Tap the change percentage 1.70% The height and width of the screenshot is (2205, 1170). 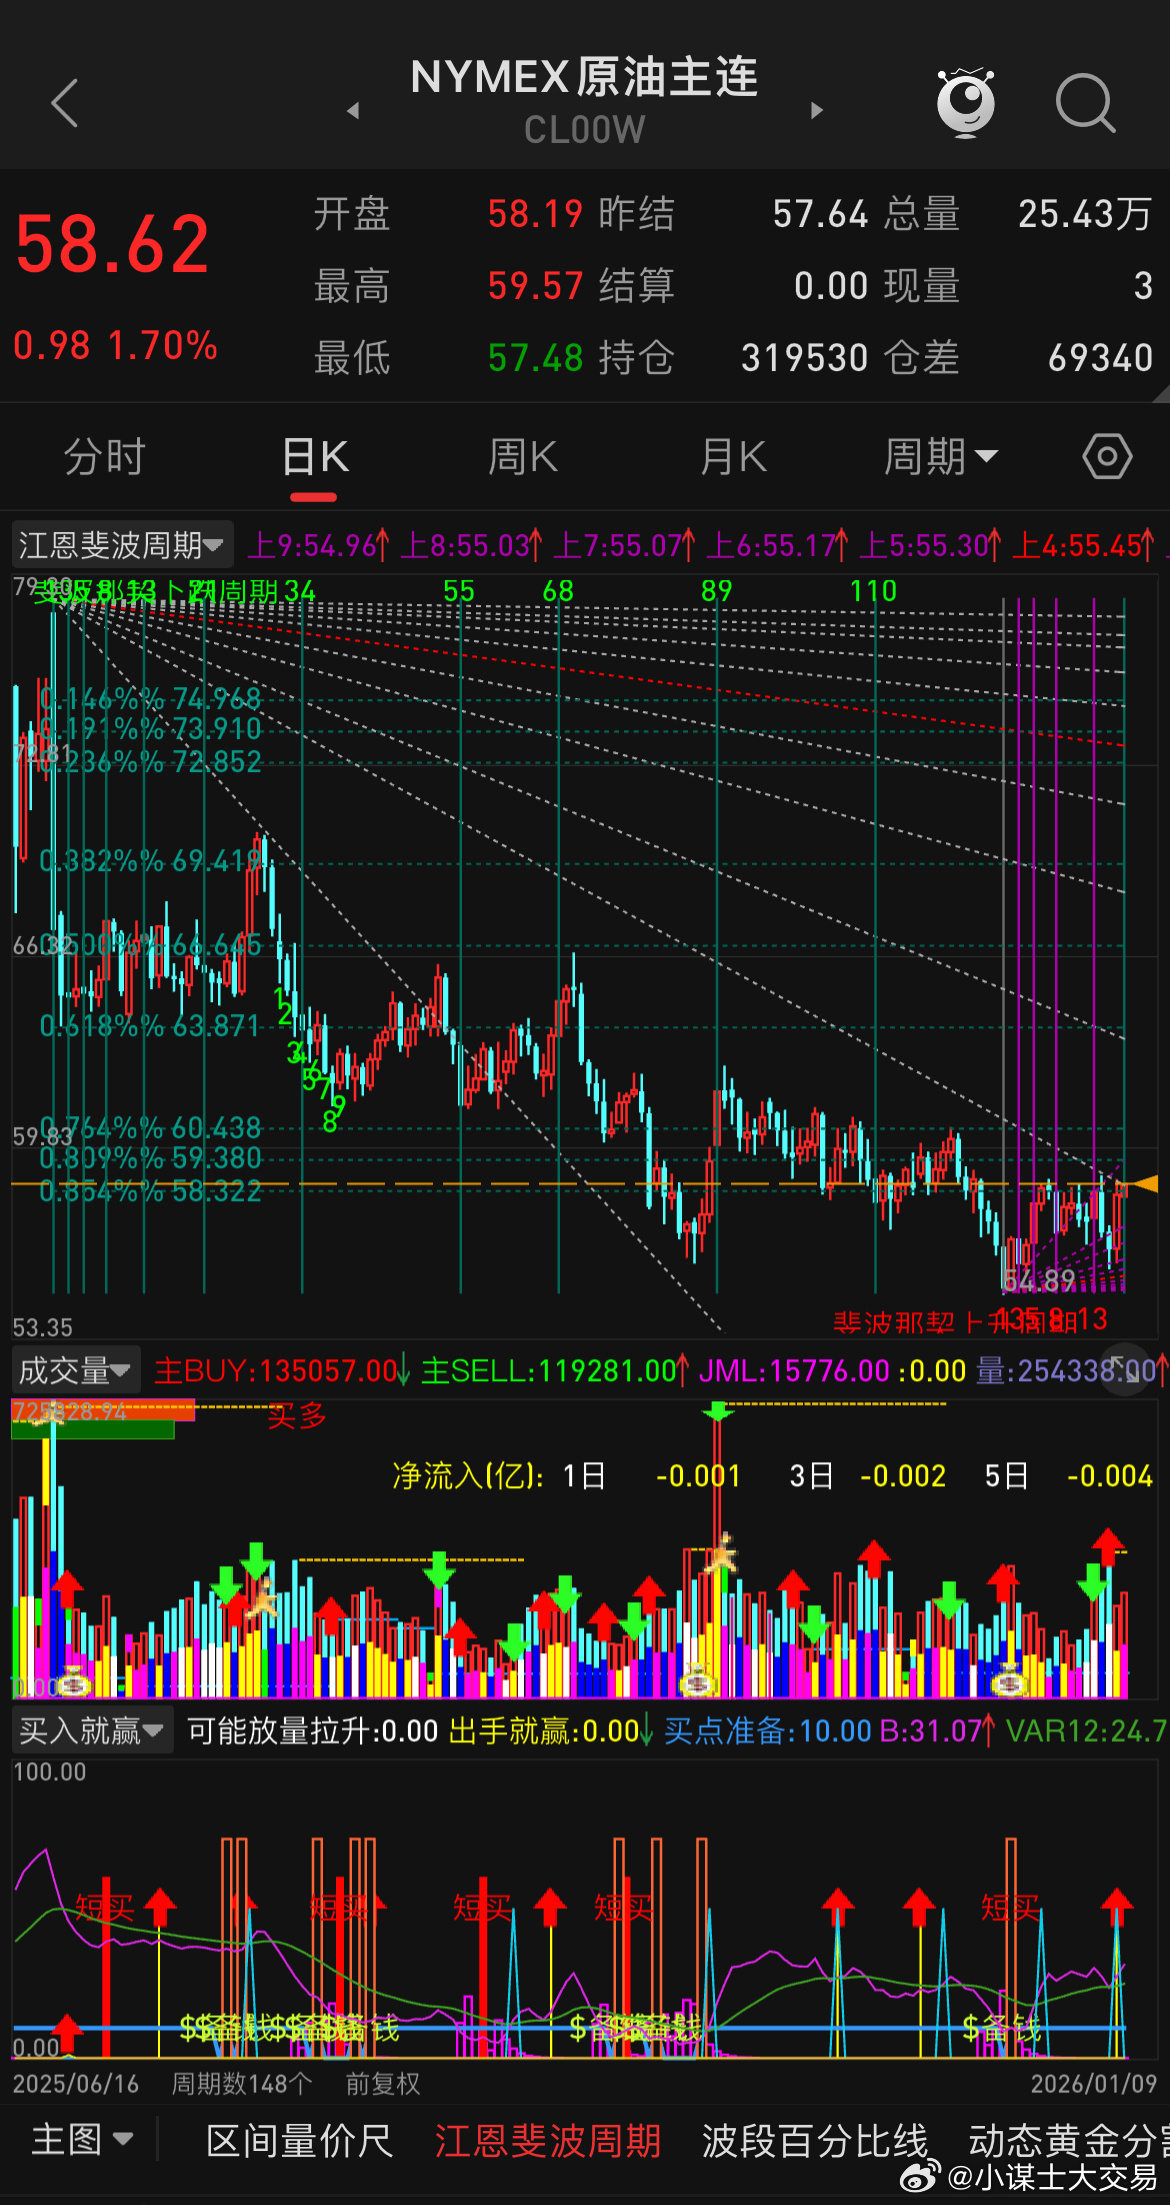pyautogui.click(x=163, y=346)
